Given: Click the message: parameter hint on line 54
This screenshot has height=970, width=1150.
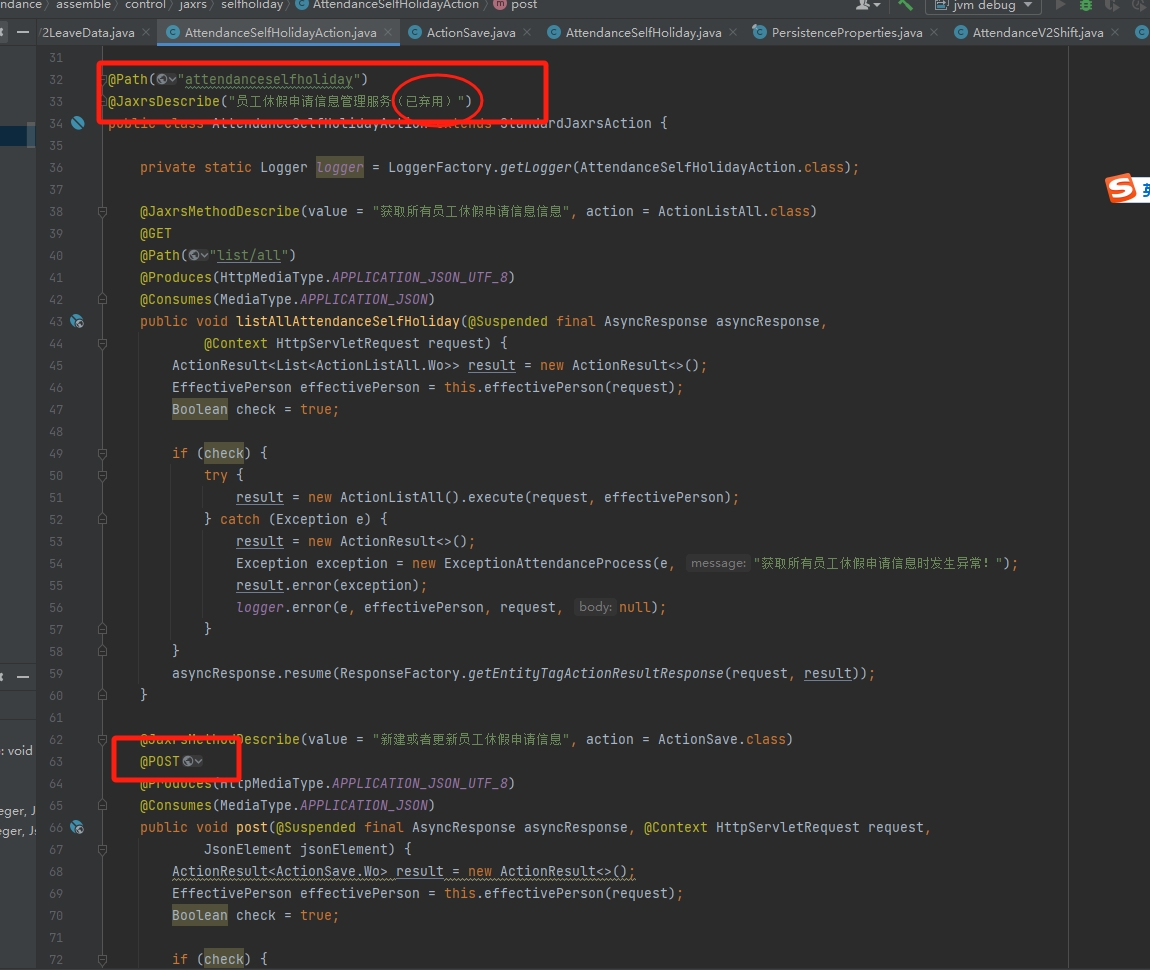Looking at the screenshot, I should click(x=718, y=563).
